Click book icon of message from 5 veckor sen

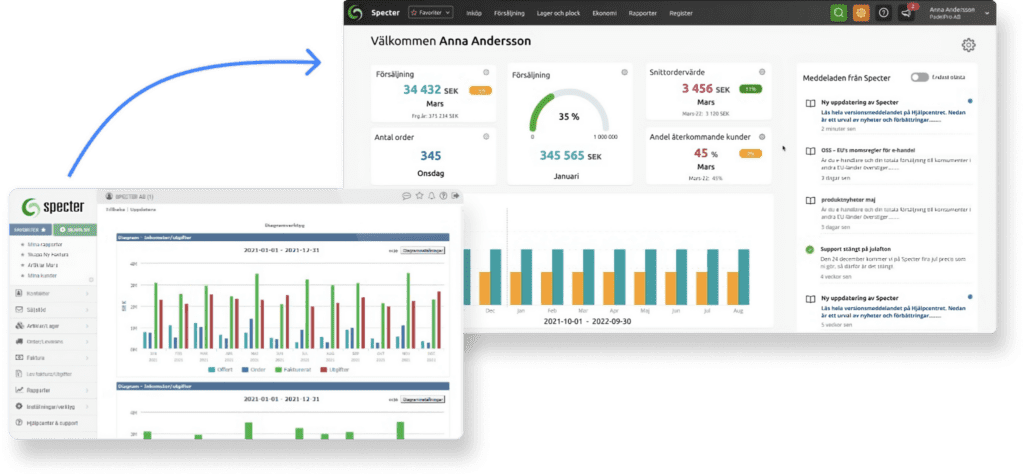pyautogui.click(x=810, y=298)
